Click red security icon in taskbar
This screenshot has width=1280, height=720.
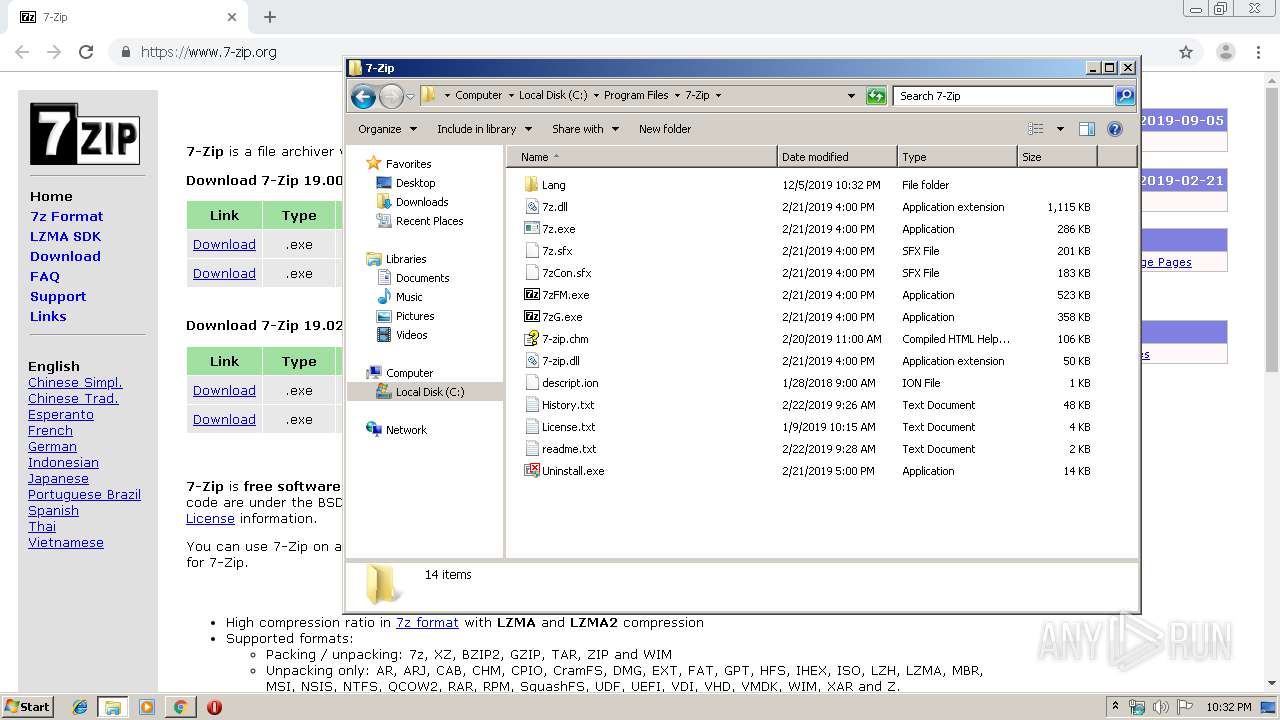(214, 707)
